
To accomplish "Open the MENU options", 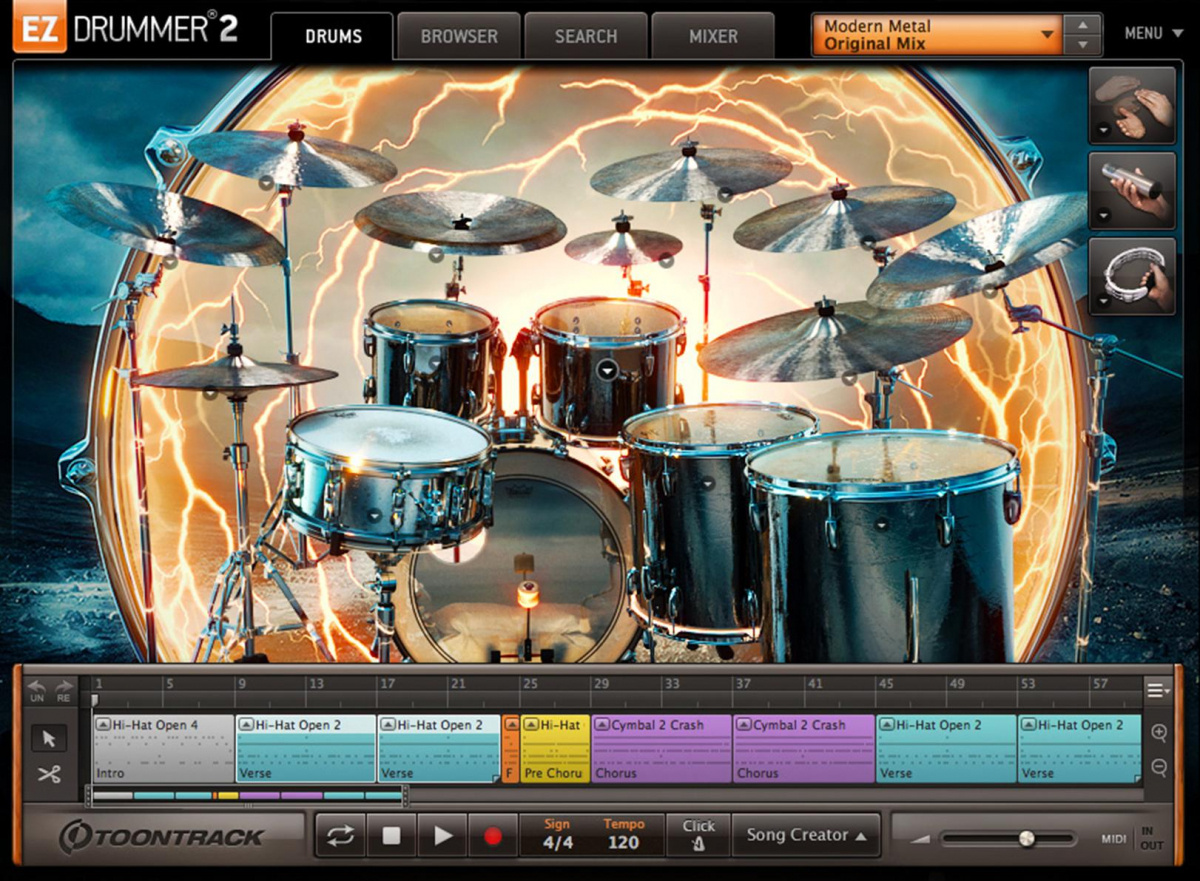I will click(x=1152, y=33).
